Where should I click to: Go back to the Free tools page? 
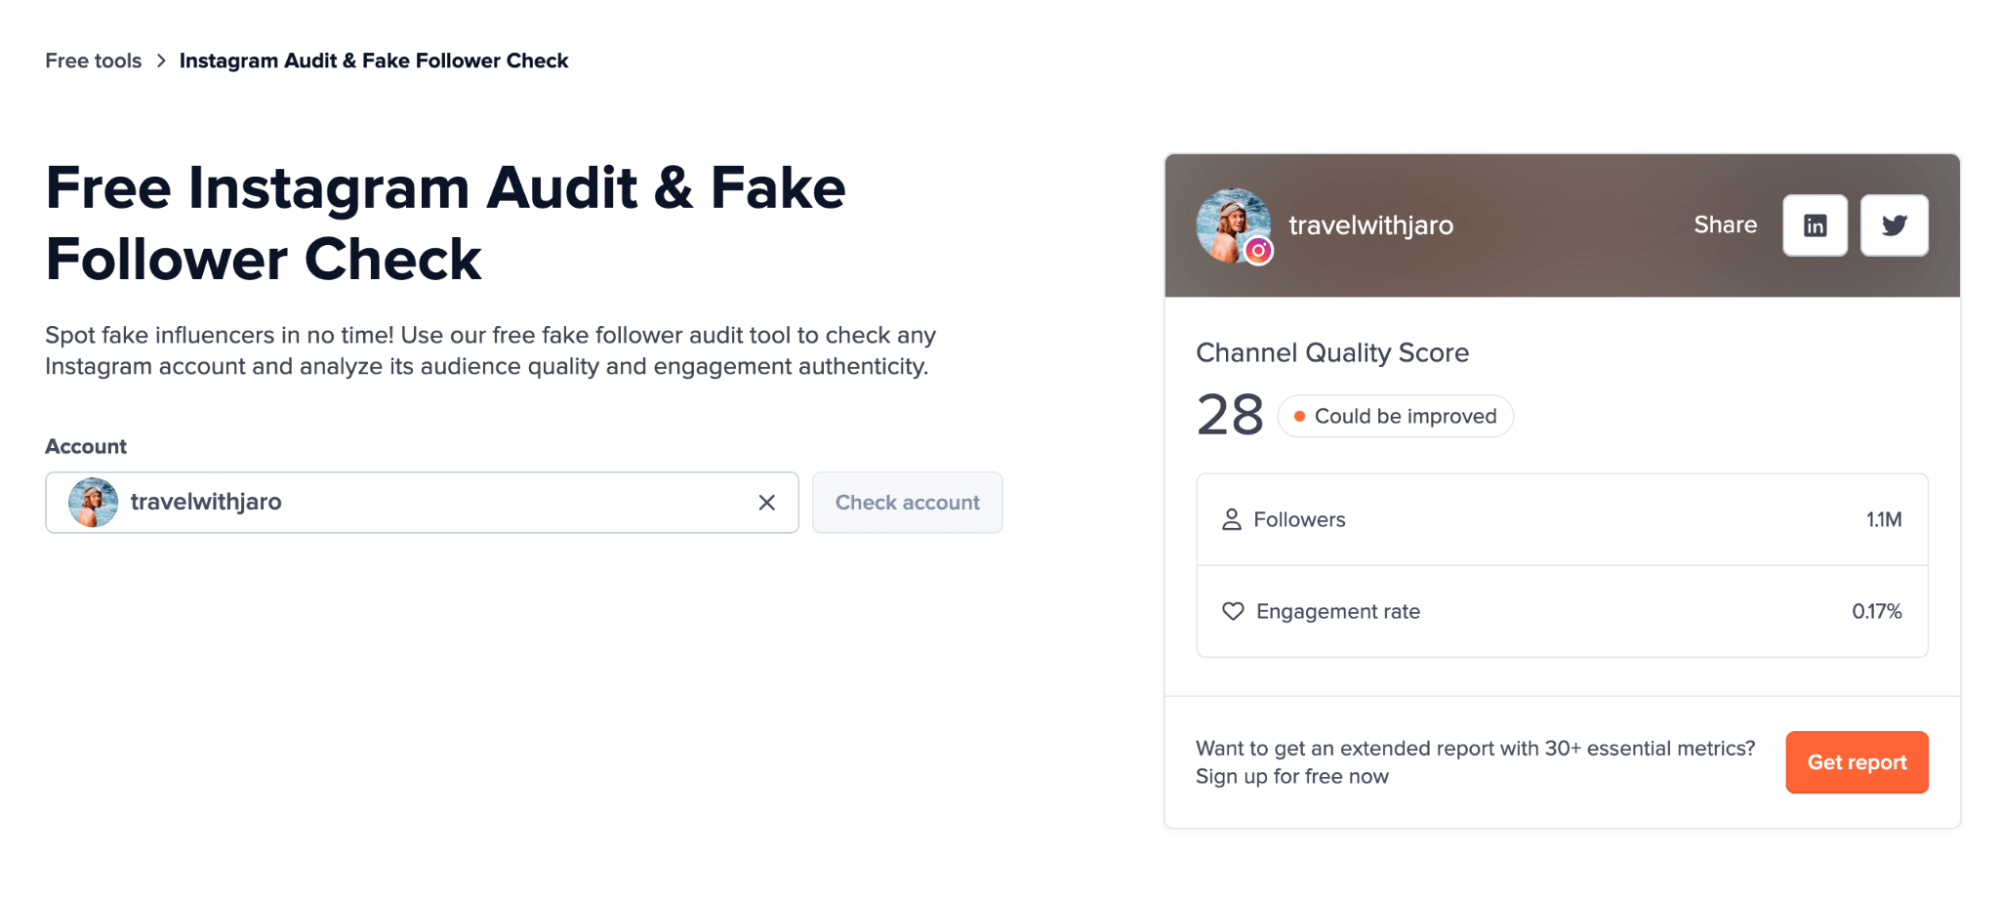pyautogui.click(x=93, y=61)
